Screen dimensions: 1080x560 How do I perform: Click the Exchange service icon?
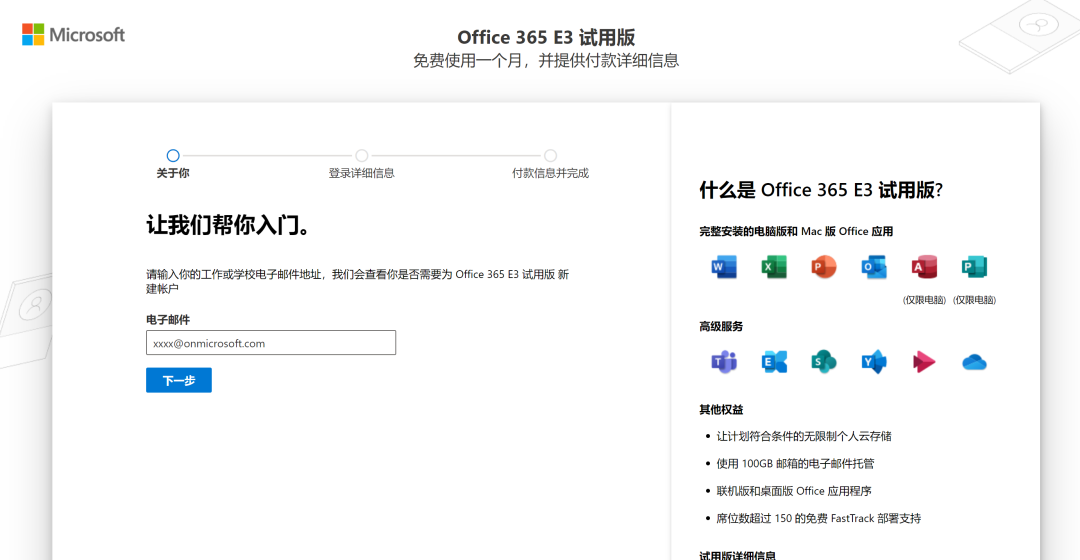tap(774, 362)
